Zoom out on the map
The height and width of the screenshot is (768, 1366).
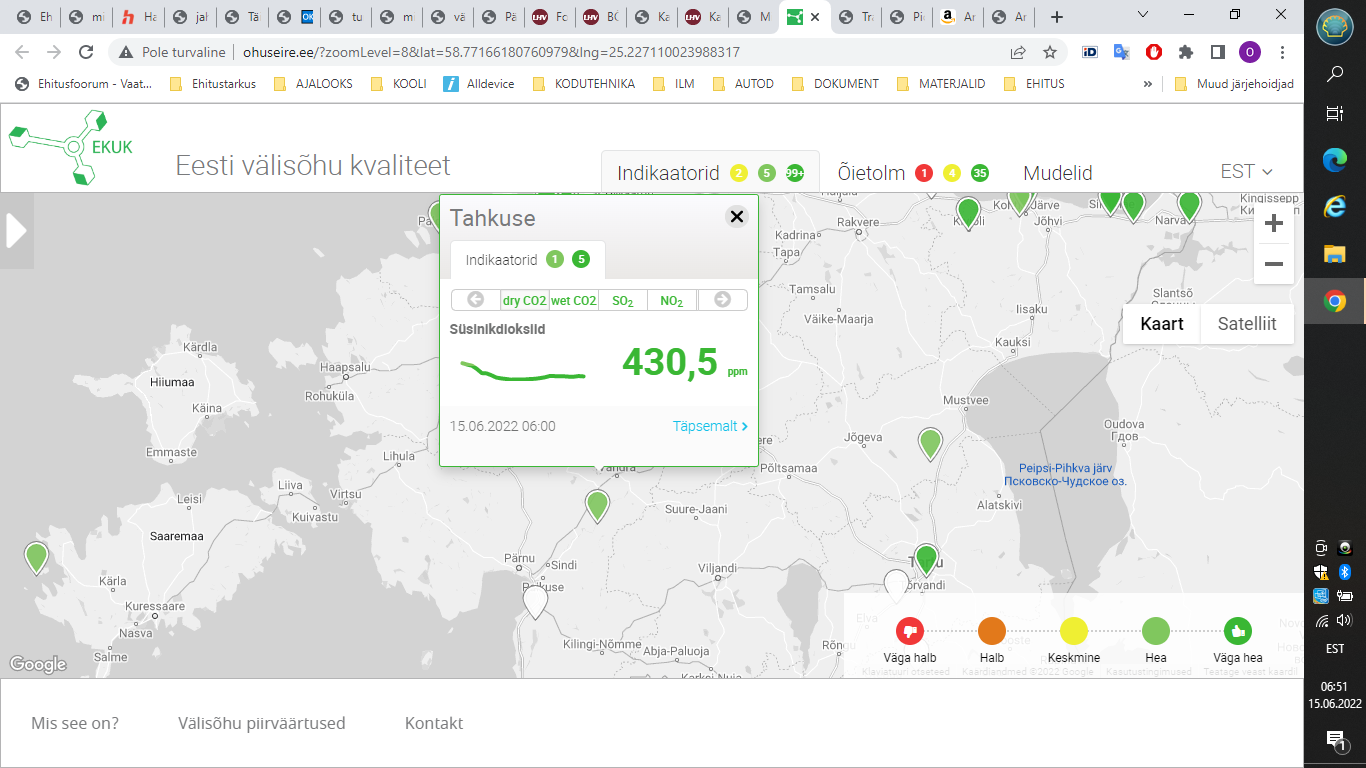[1273, 264]
